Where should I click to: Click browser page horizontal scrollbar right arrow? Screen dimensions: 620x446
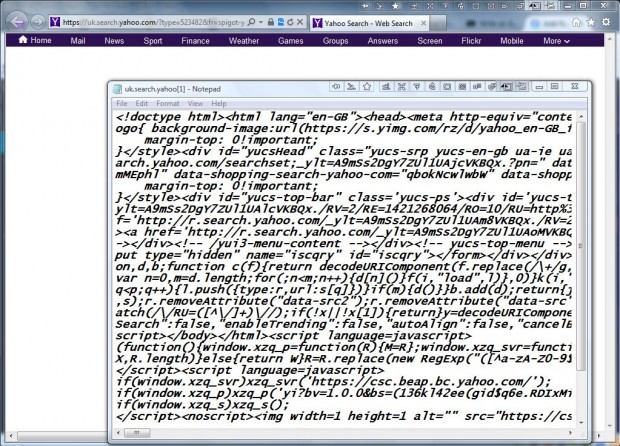599,436
